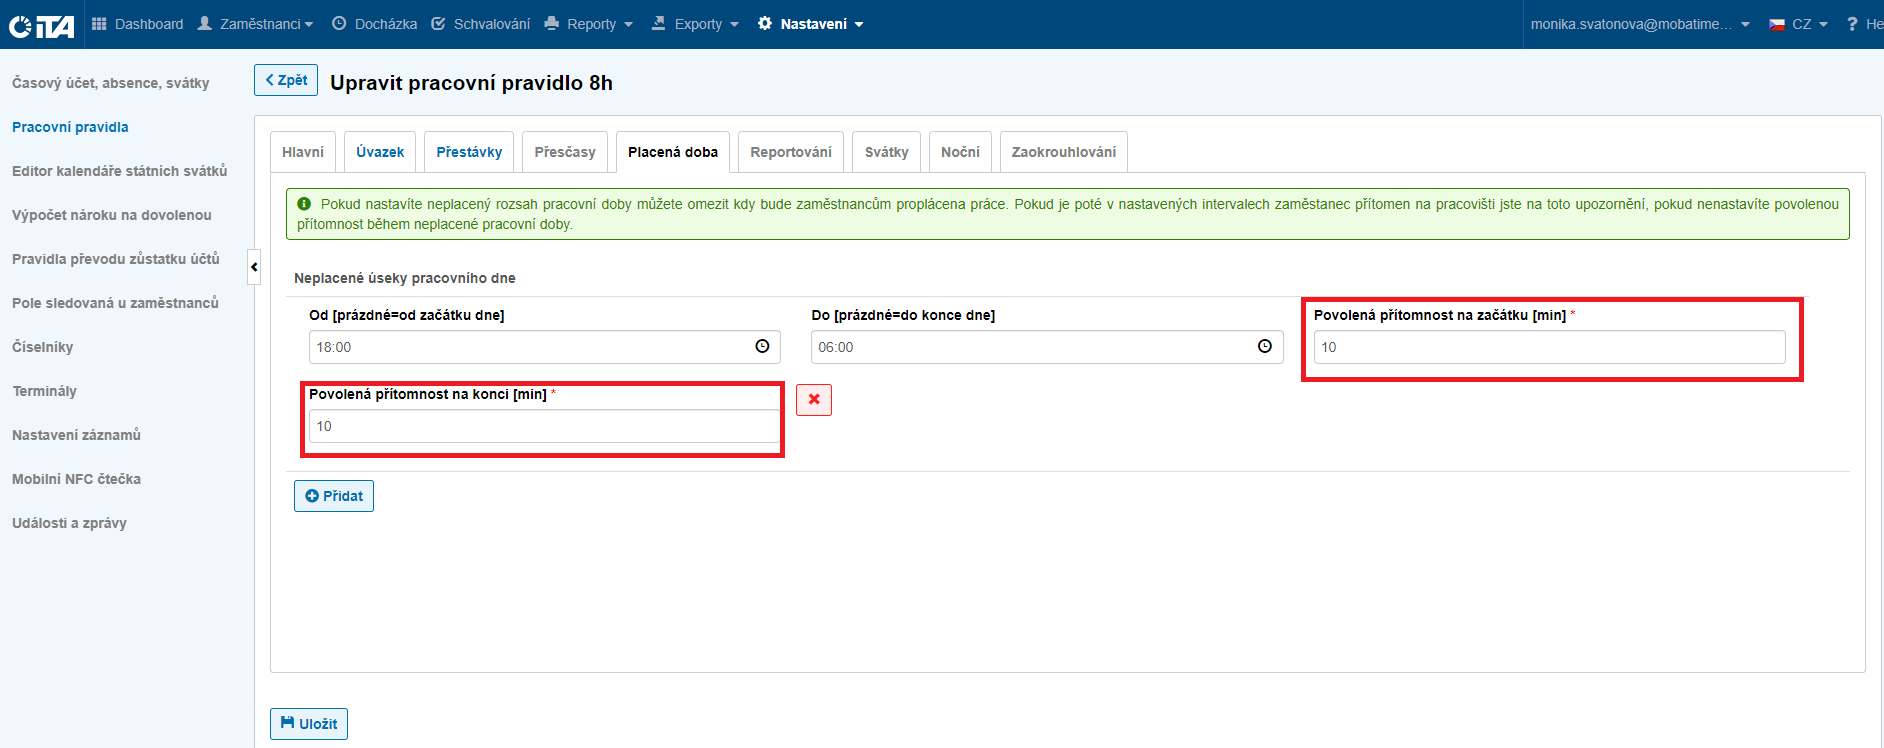Viewport: 1884px width, 748px height.
Task: Open the Docházka attendance page
Action: point(375,24)
